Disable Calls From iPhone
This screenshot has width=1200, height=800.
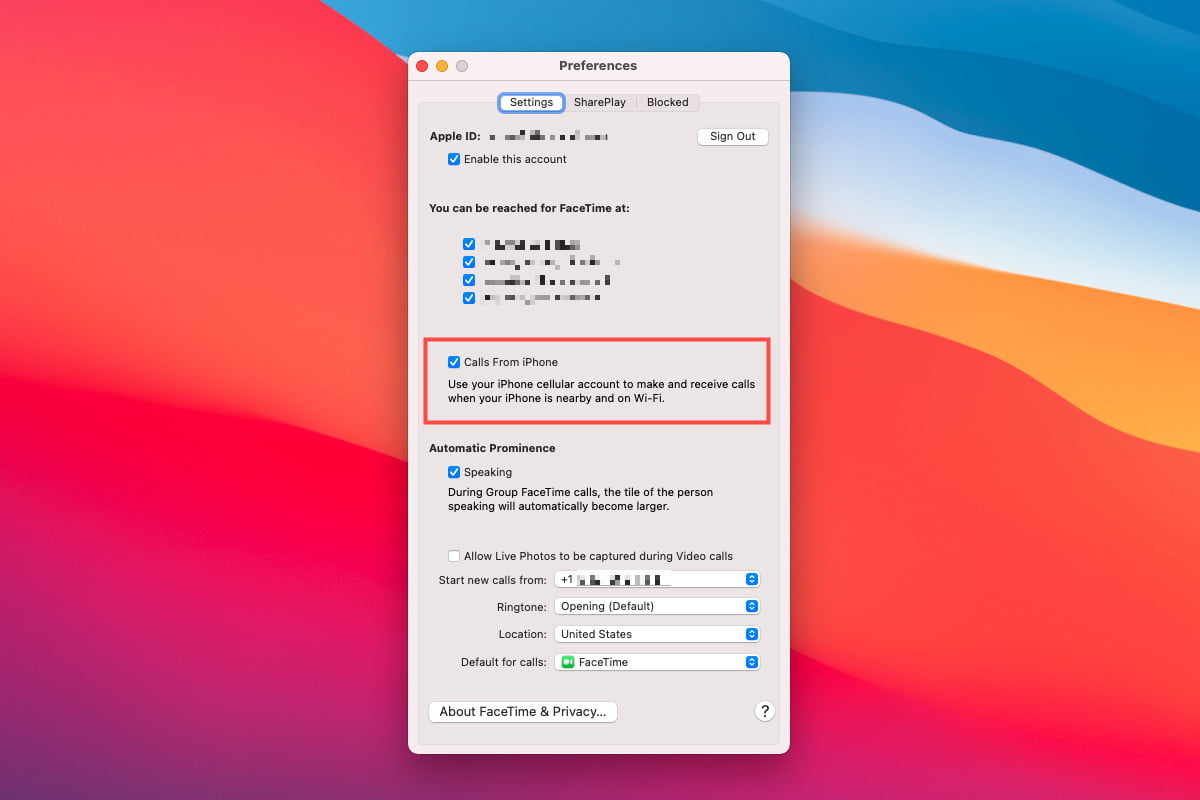click(x=454, y=361)
